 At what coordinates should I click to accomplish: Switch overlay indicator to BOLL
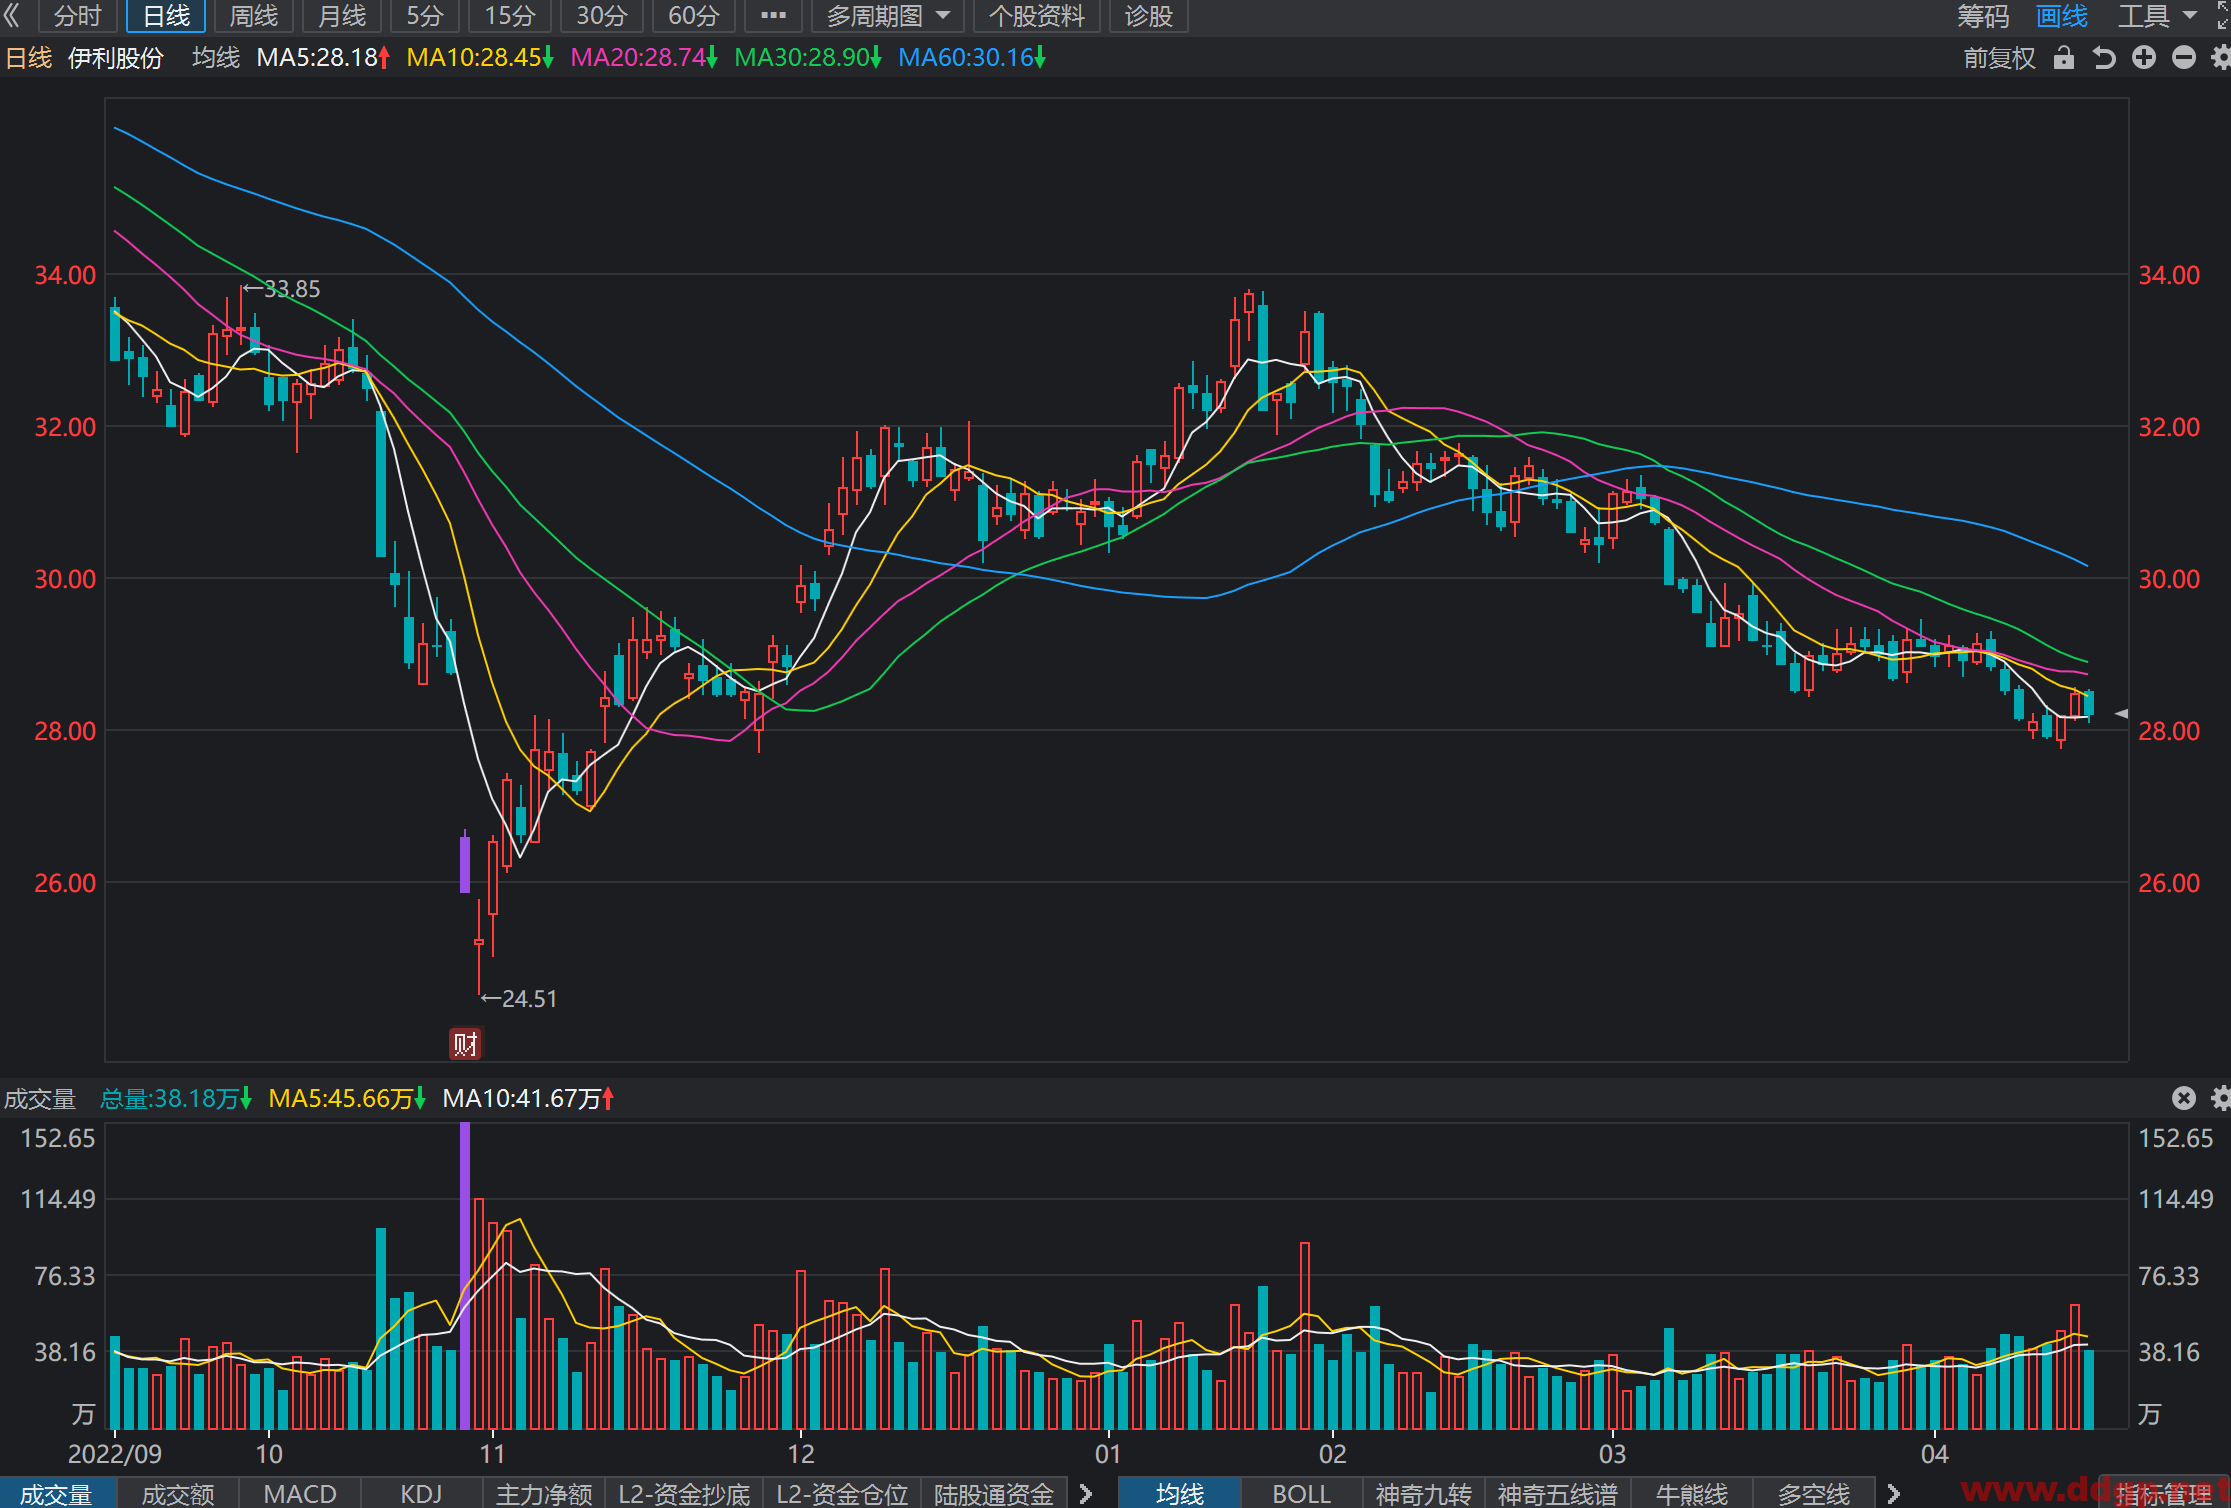[x=1301, y=1493]
